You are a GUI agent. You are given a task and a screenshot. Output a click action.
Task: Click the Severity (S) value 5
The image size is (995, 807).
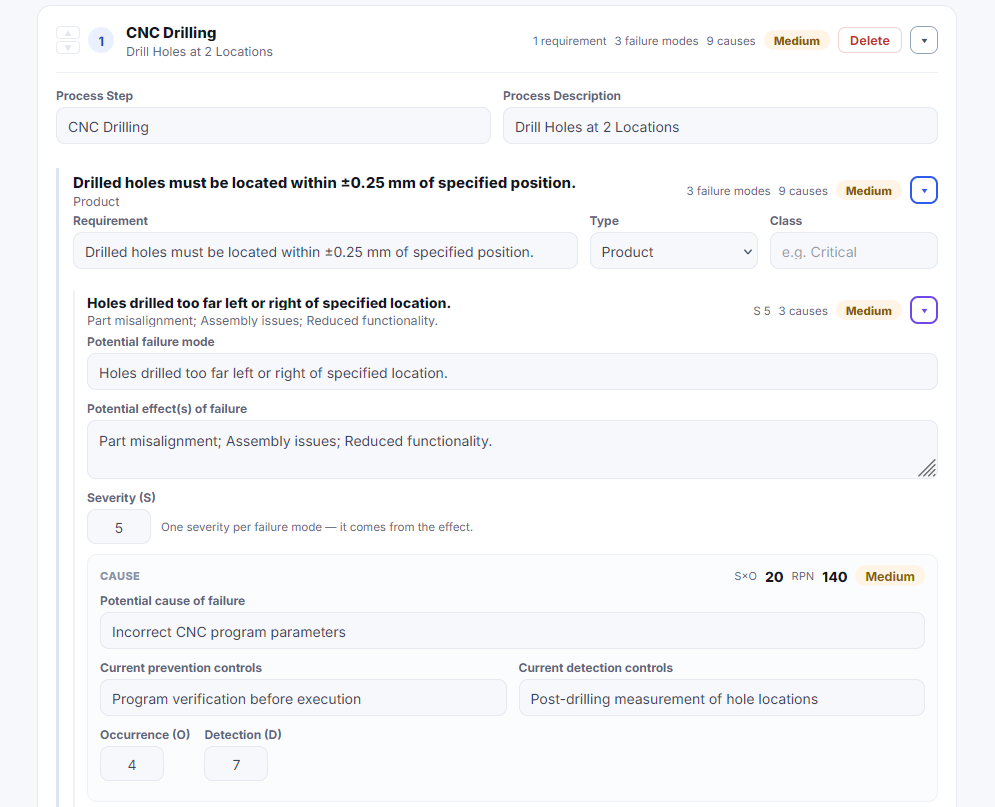pyautogui.click(x=119, y=527)
